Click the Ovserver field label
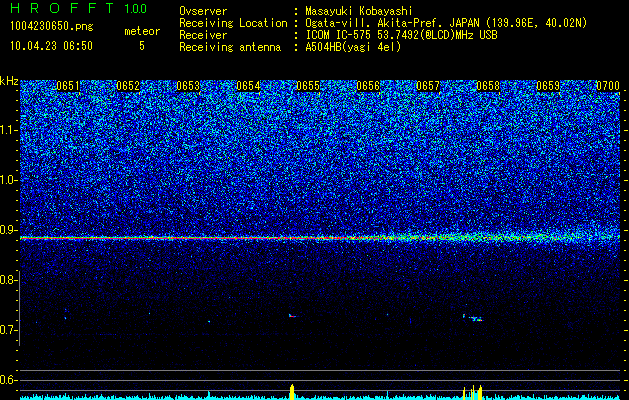 [203, 11]
